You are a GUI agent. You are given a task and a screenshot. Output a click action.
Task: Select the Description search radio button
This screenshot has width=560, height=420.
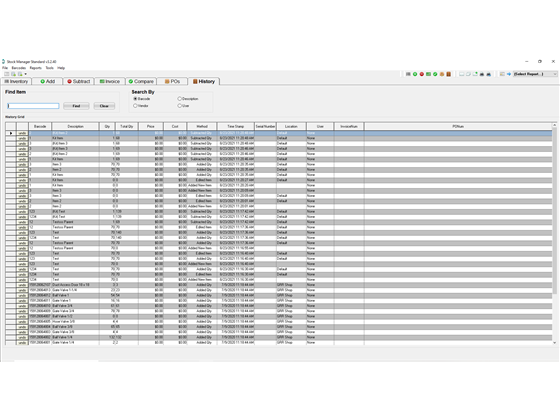179,99
